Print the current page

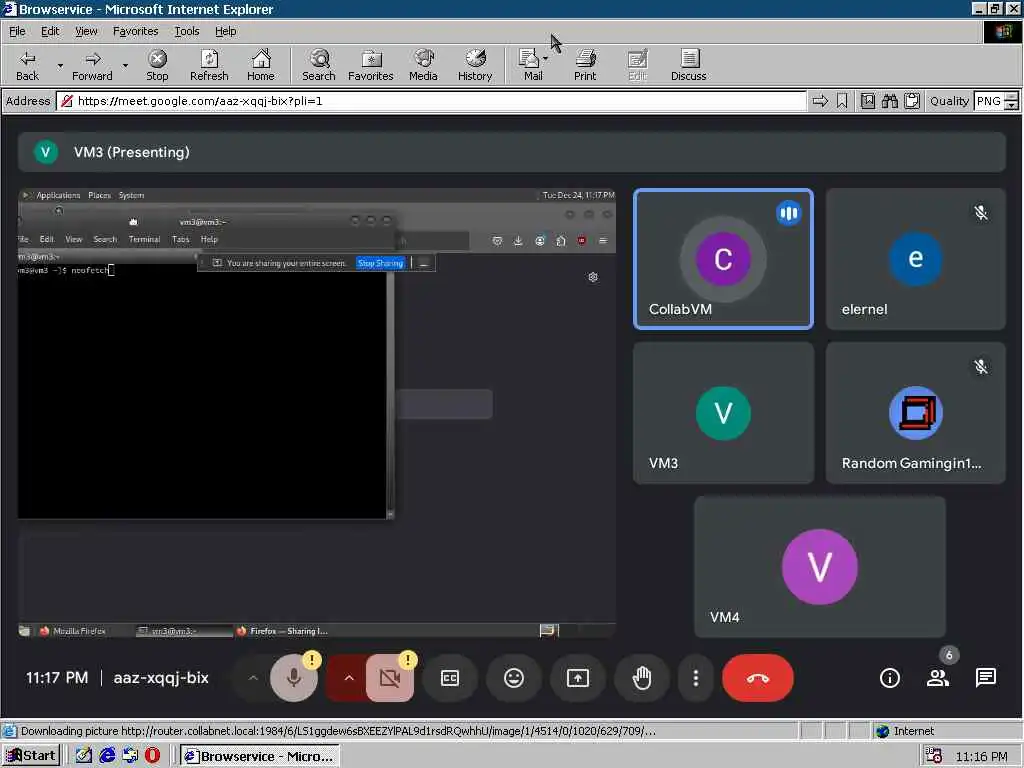click(585, 65)
